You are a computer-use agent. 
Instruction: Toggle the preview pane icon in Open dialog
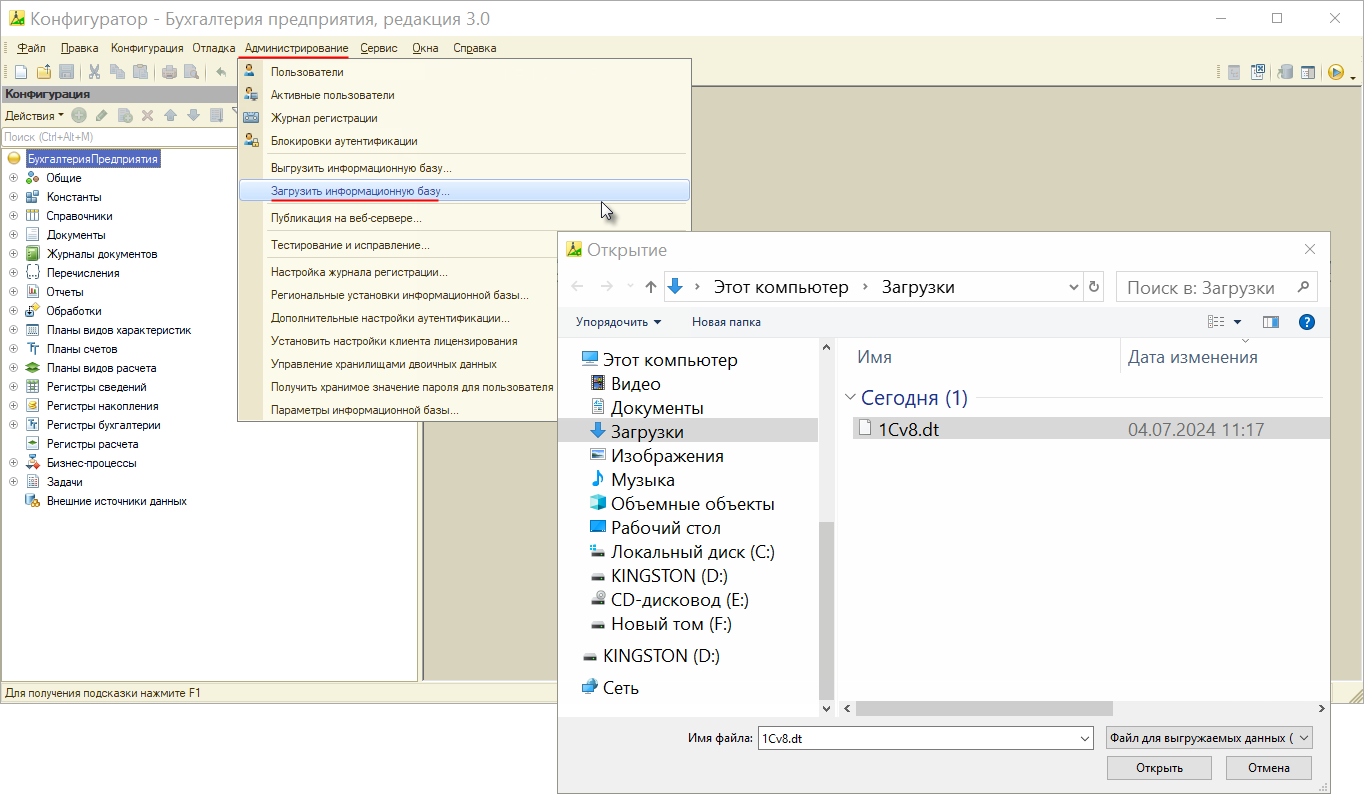pyautogui.click(x=1271, y=322)
